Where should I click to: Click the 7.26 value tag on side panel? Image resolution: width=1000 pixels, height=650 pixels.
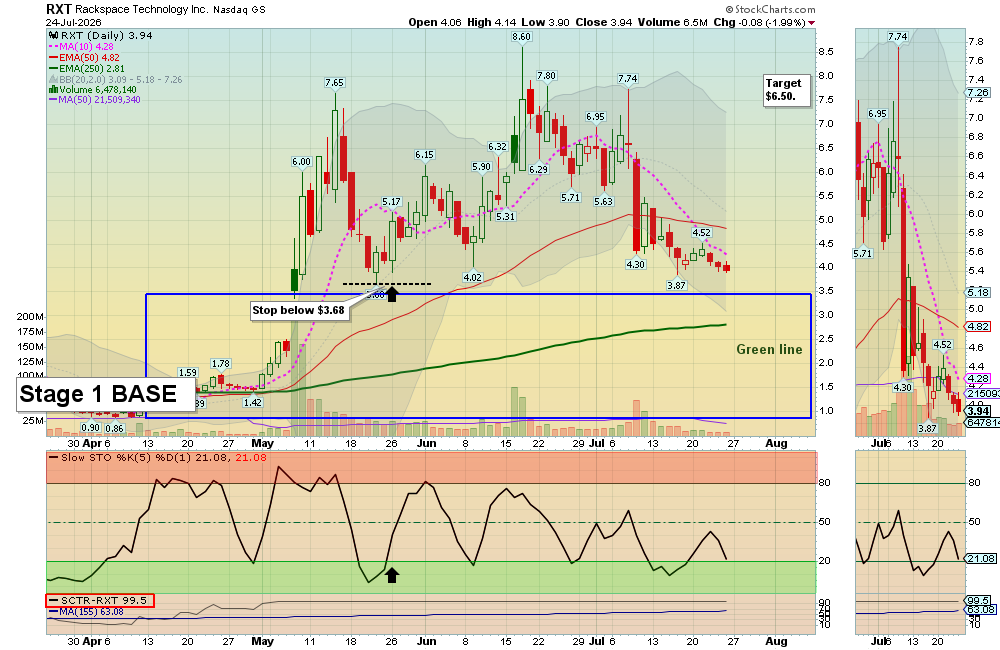pos(978,92)
